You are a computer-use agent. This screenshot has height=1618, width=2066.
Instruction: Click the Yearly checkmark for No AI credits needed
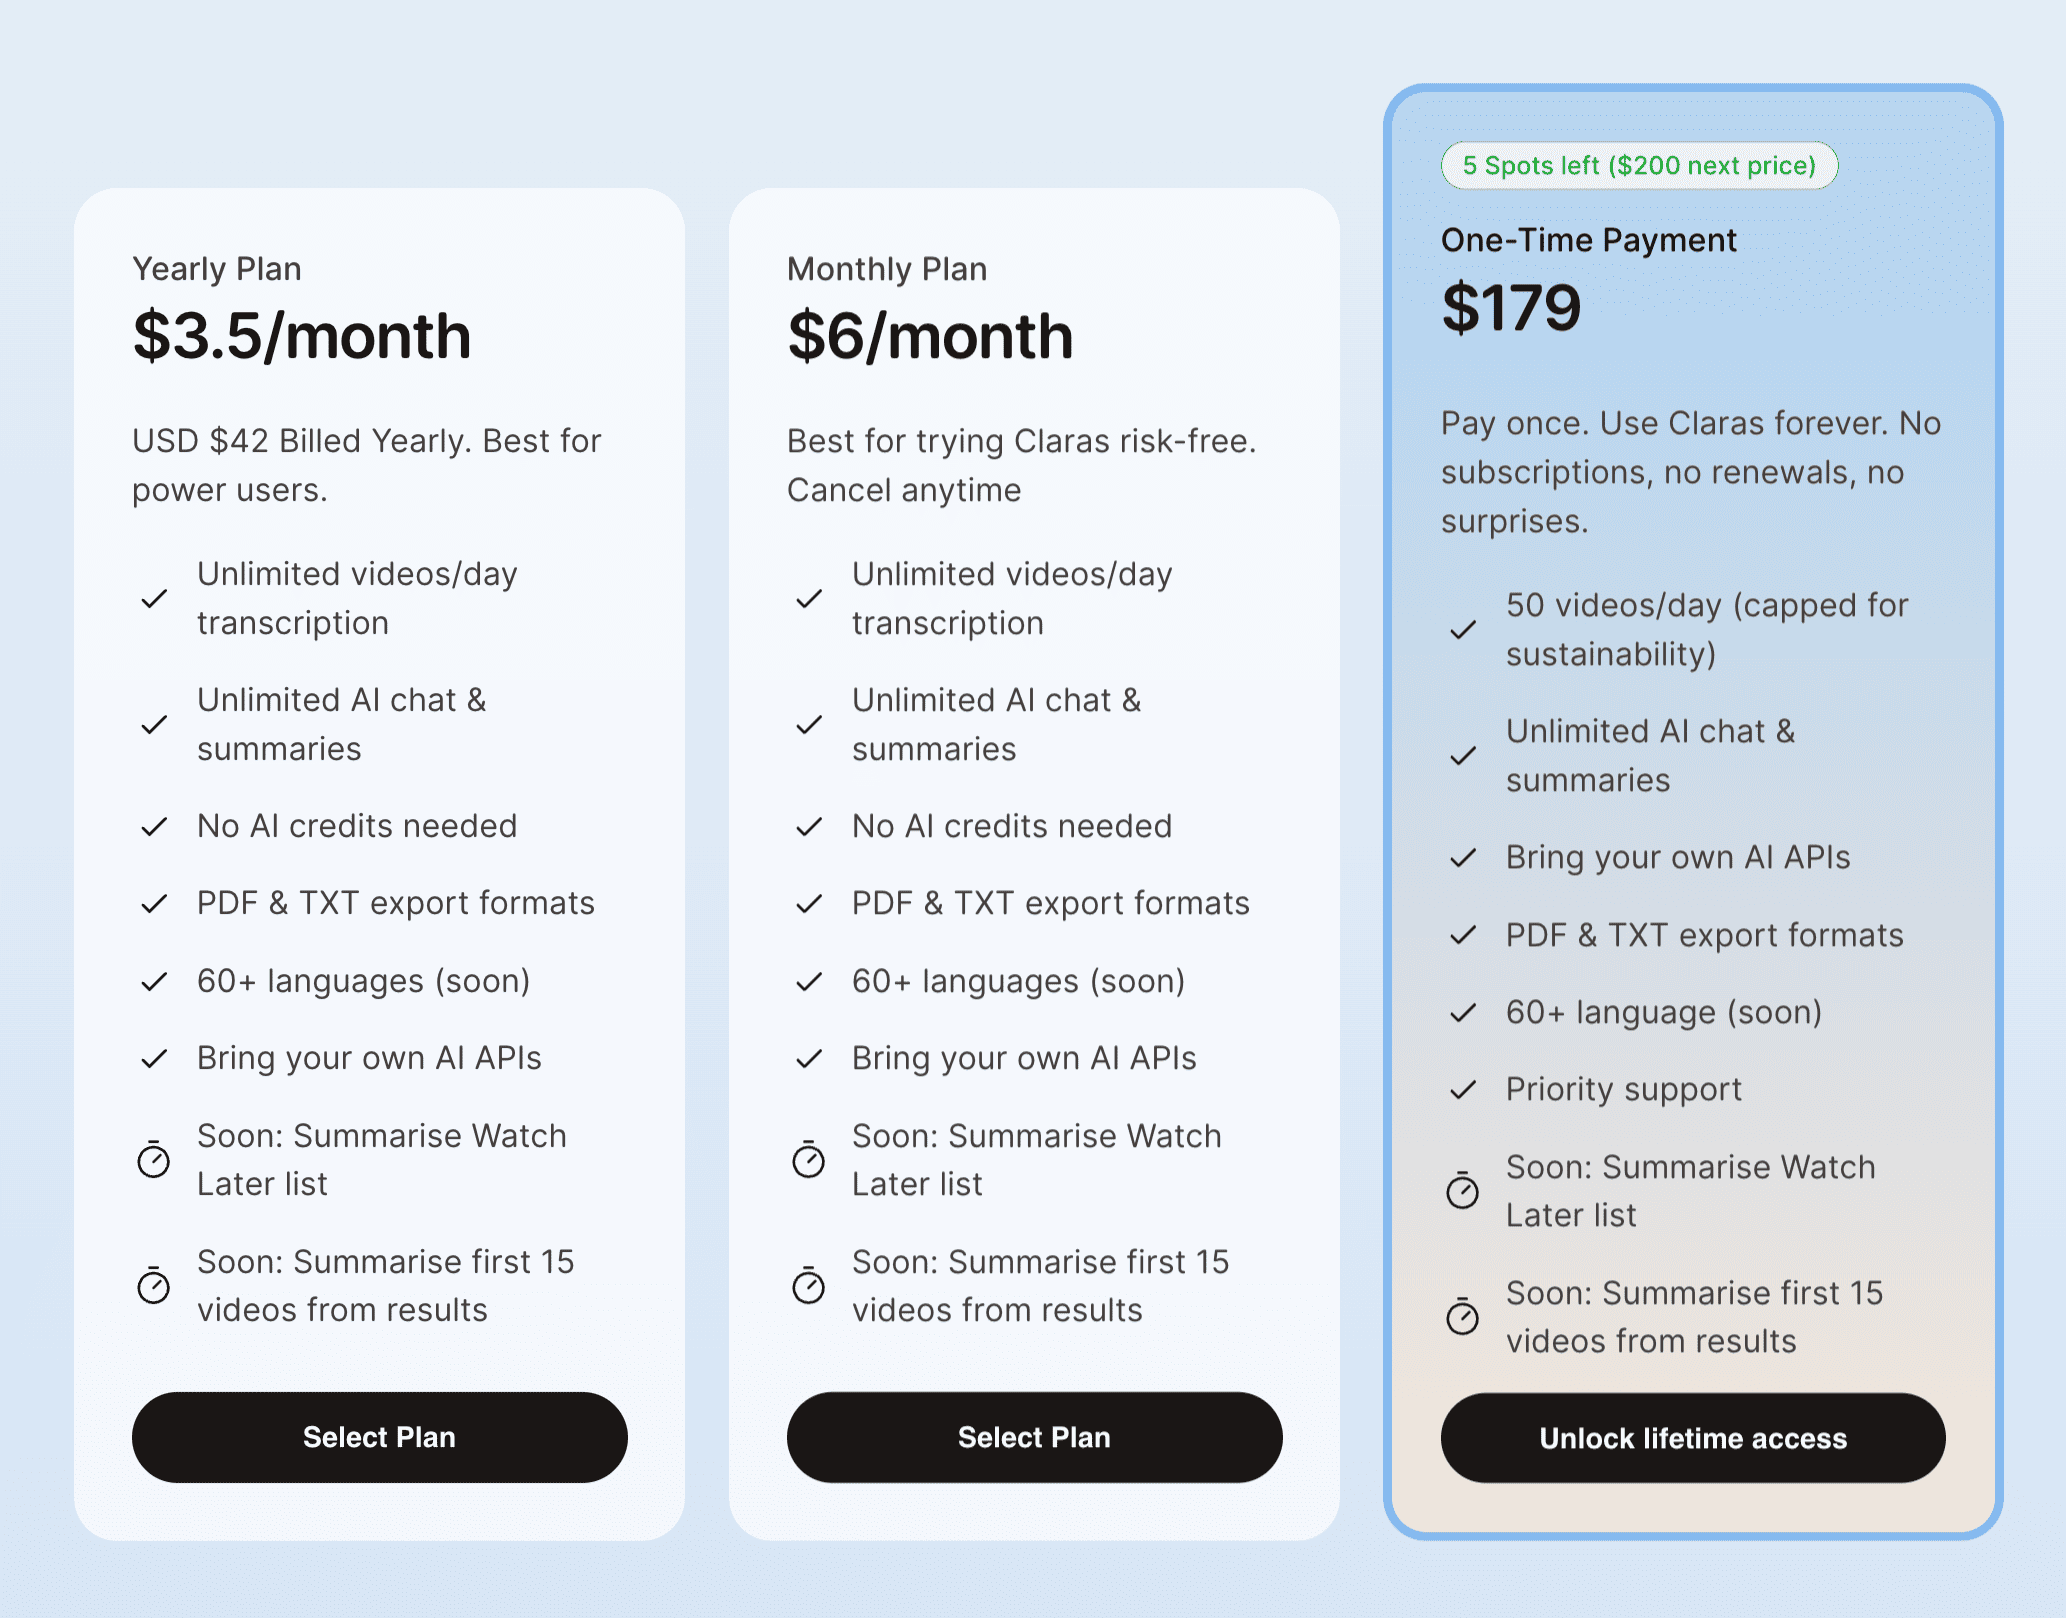point(154,827)
